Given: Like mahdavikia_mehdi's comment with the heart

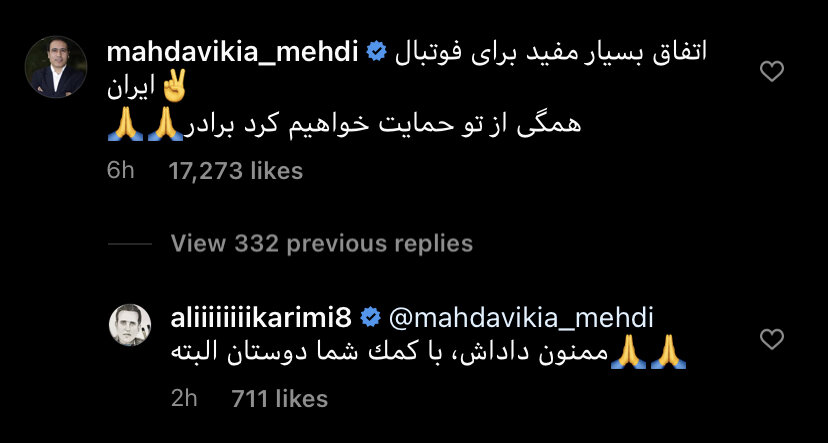Looking at the screenshot, I should pyautogui.click(x=771, y=71).
